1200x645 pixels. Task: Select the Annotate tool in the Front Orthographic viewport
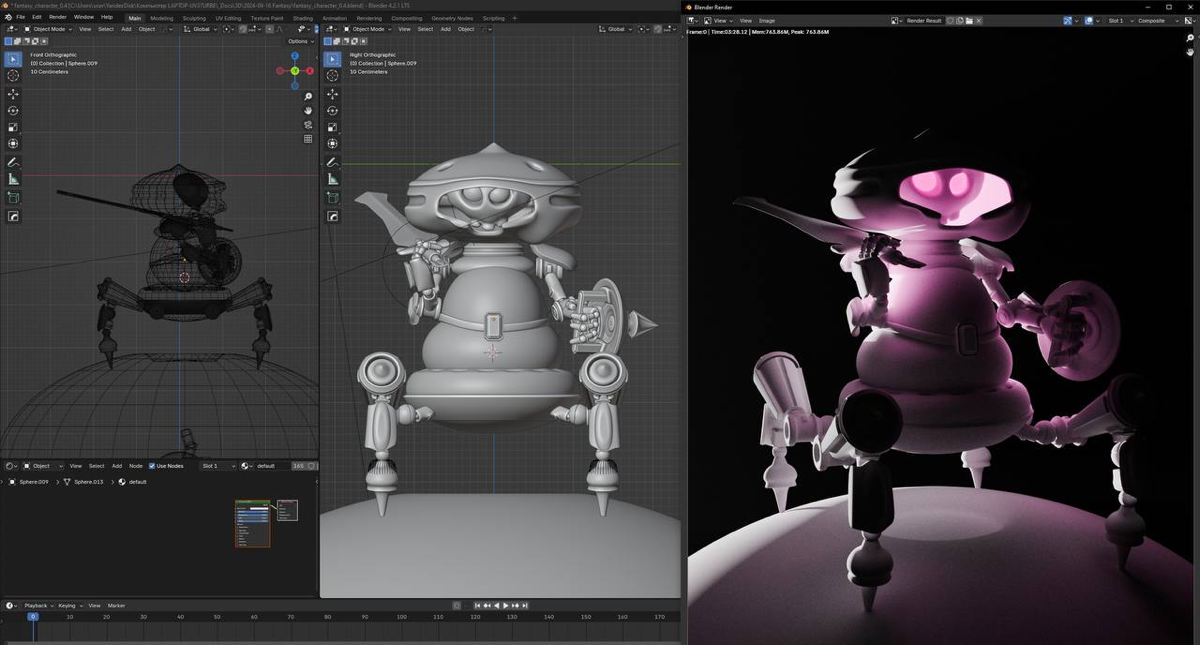13,162
